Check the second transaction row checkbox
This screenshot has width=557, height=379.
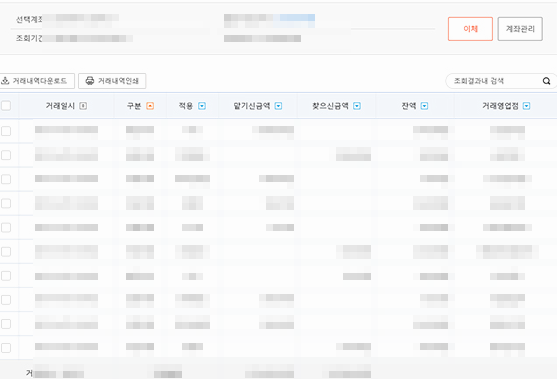coord(6,155)
